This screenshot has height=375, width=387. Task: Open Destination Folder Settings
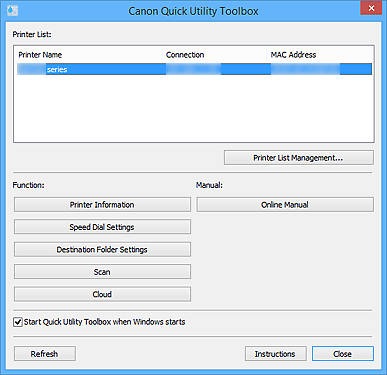[x=102, y=250]
